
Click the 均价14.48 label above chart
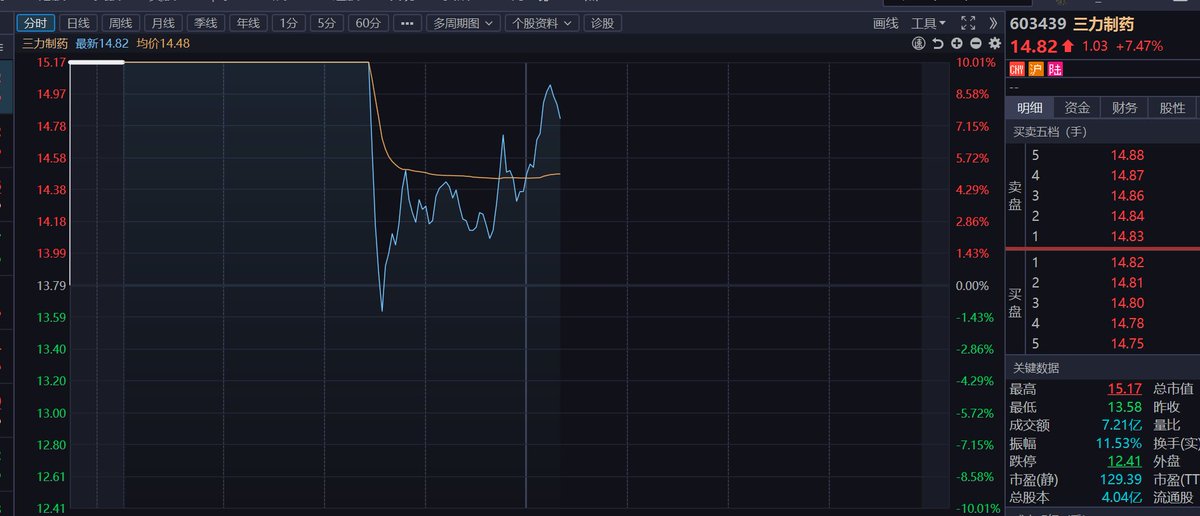pyautogui.click(x=164, y=43)
